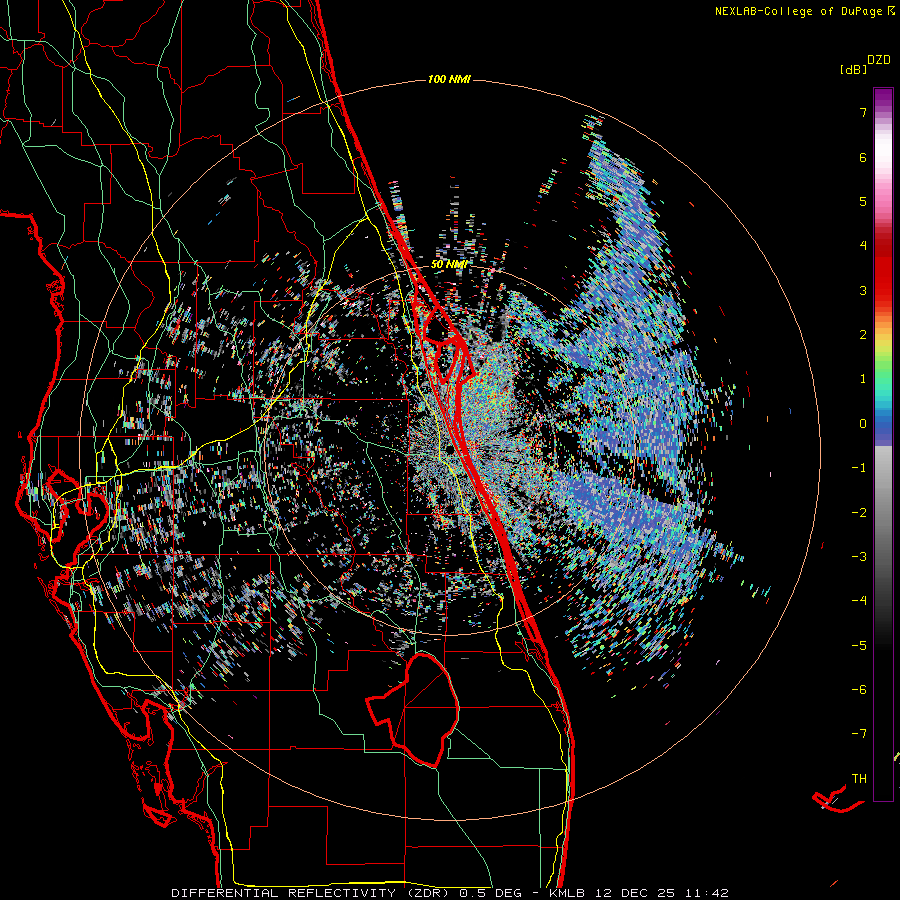900x900 pixels.
Task: Click the 100 NMI range ring label
Action: (x=449, y=79)
